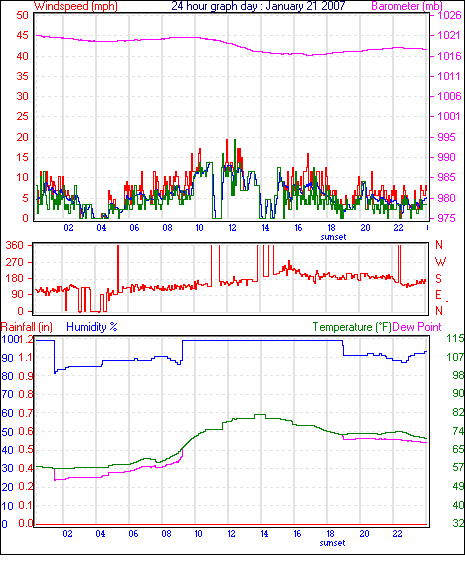465x563 pixels.
Task: Select the 1001 barometer scale value
Action: point(448,116)
